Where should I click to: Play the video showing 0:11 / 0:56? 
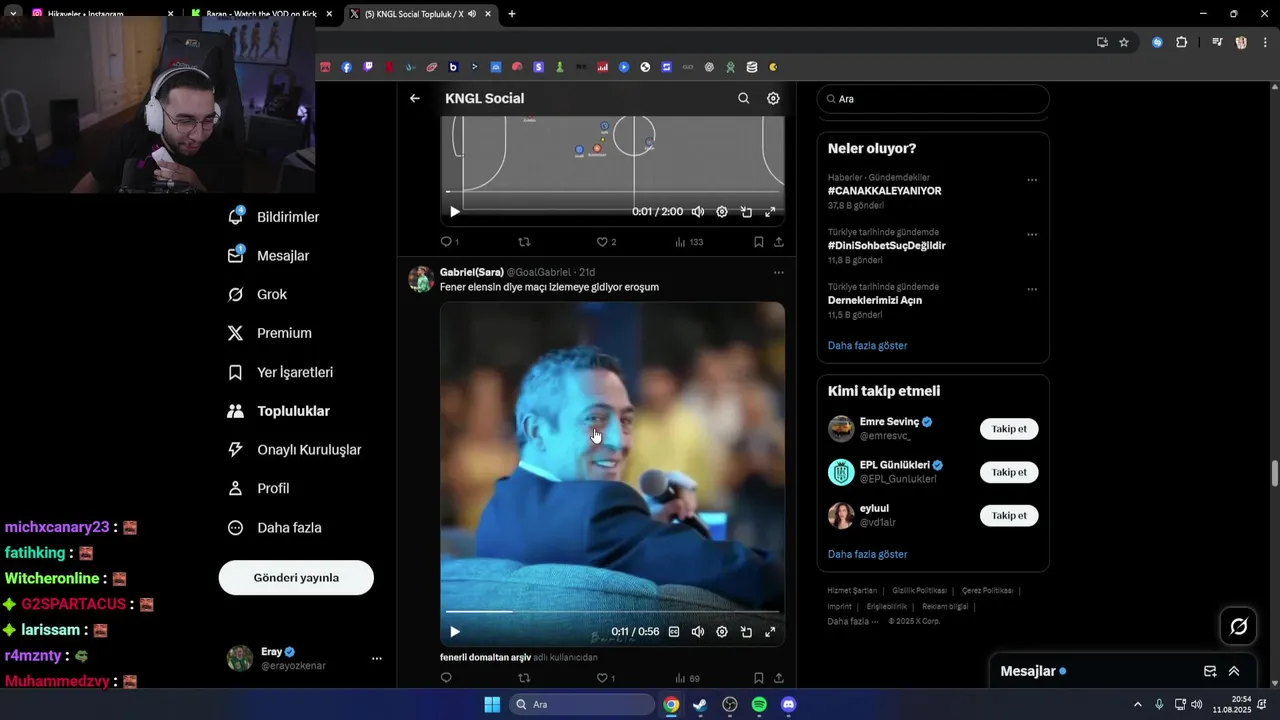(x=455, y=632)
